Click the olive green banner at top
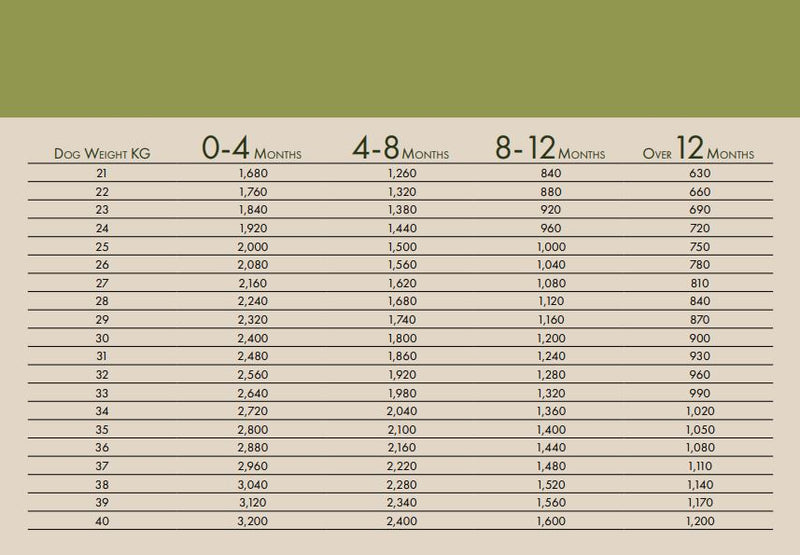Image resolution: width=800 pixels, height=555 pixels. click(x=400, y=58)
